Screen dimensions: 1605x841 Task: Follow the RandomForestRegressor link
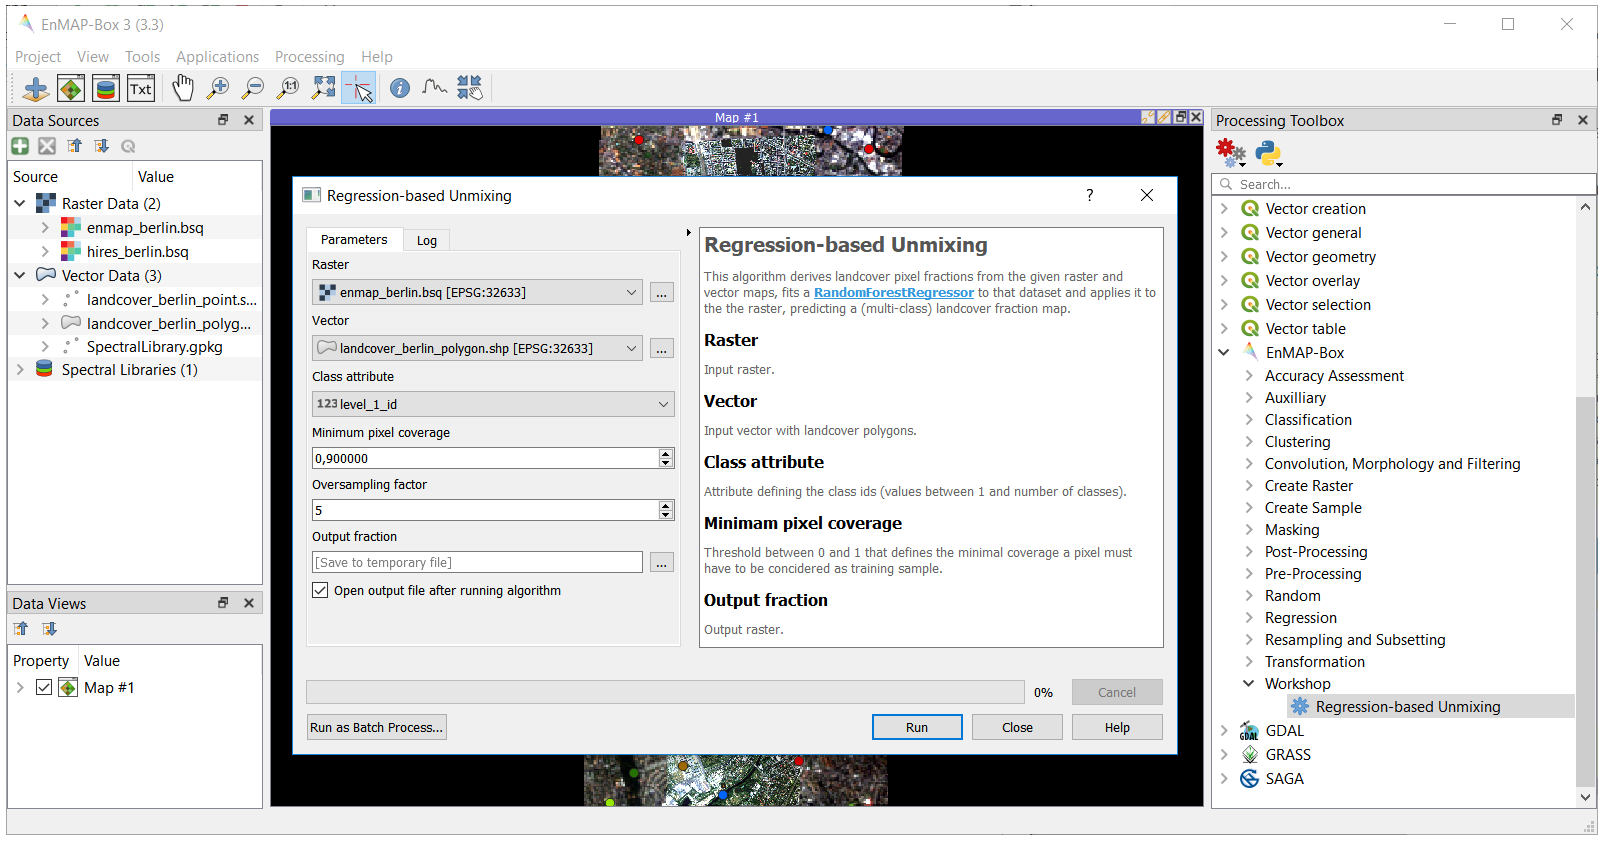pos(894,293)
